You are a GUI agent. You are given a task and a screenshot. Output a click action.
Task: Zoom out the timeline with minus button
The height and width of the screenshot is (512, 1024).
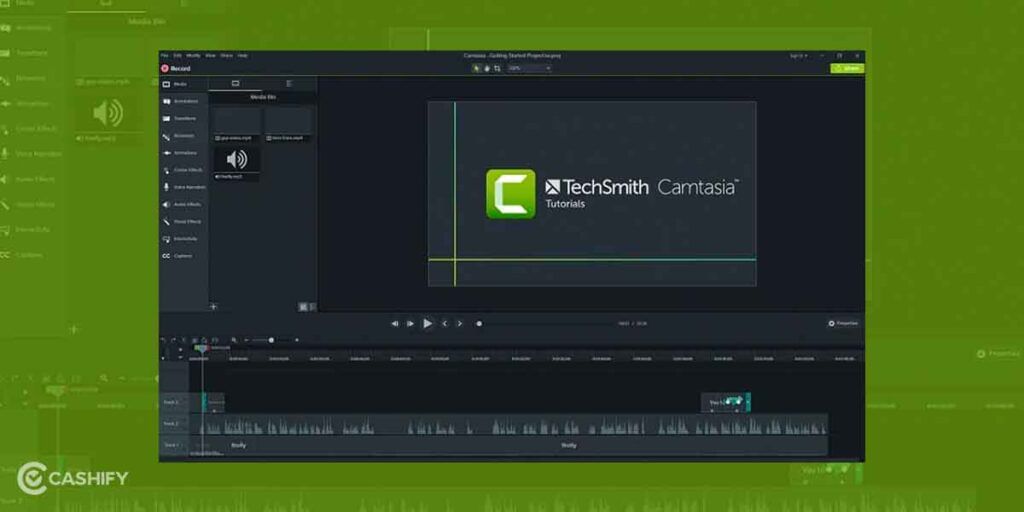(x=247, y=340)
